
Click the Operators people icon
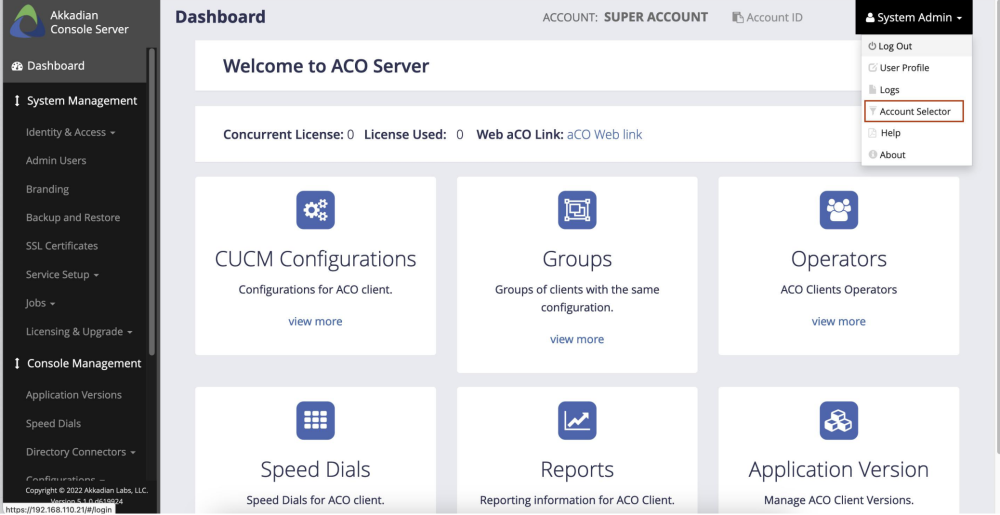pyautogui.click(x=839, y=210)
